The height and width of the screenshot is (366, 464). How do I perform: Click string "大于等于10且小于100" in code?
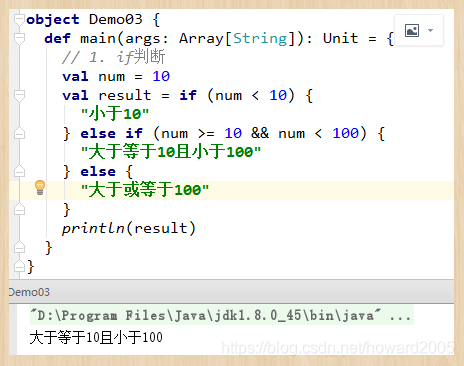pos(171,152)
